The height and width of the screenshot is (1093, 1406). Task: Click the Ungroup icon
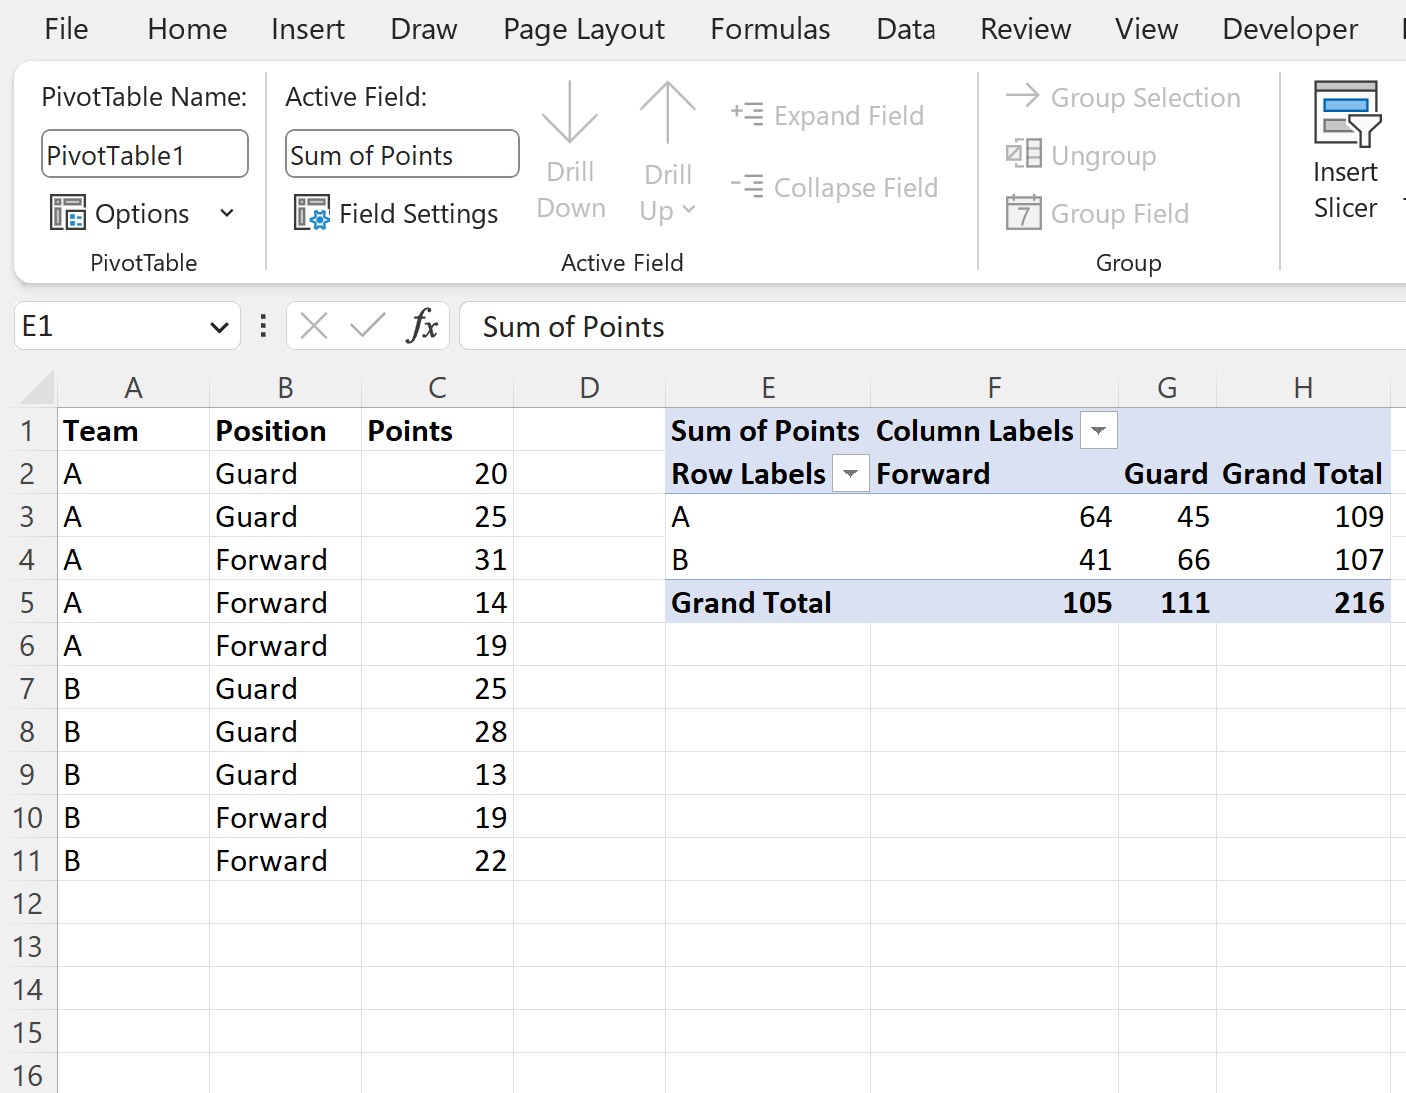click(1021, 155)
